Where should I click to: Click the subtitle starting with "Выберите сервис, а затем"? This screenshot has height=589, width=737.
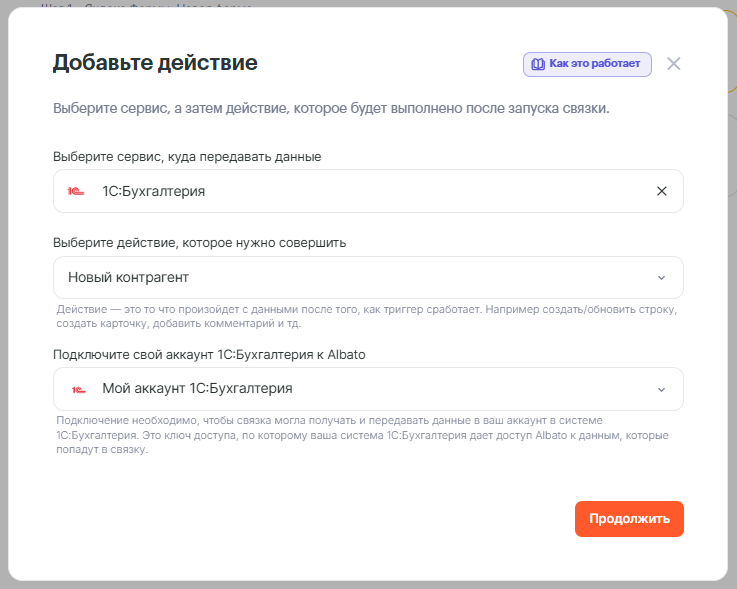pyautogui.click(x=331, y=108)
